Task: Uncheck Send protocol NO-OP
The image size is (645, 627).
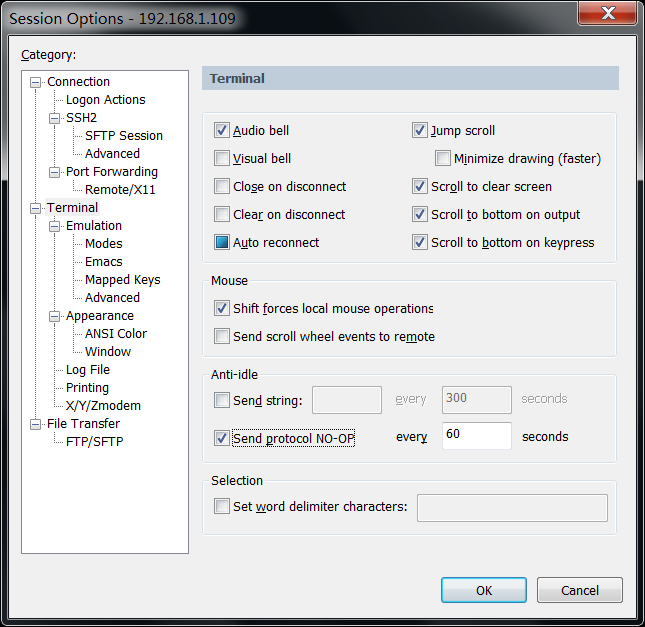Action: (222, 438)
